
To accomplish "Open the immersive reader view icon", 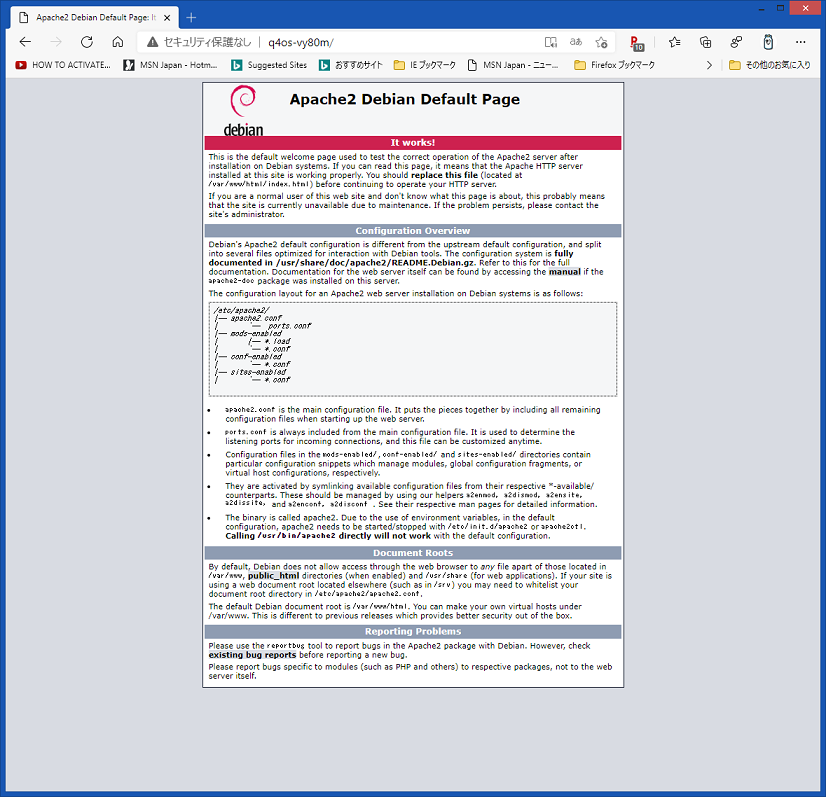I will click(x=551, y=42).
